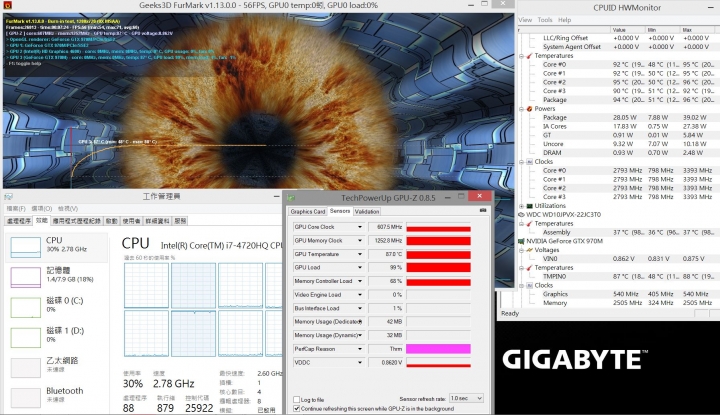Switch to 詳細資料 tab in Task Manager
The image size is (720, 415).
point(158,221)
